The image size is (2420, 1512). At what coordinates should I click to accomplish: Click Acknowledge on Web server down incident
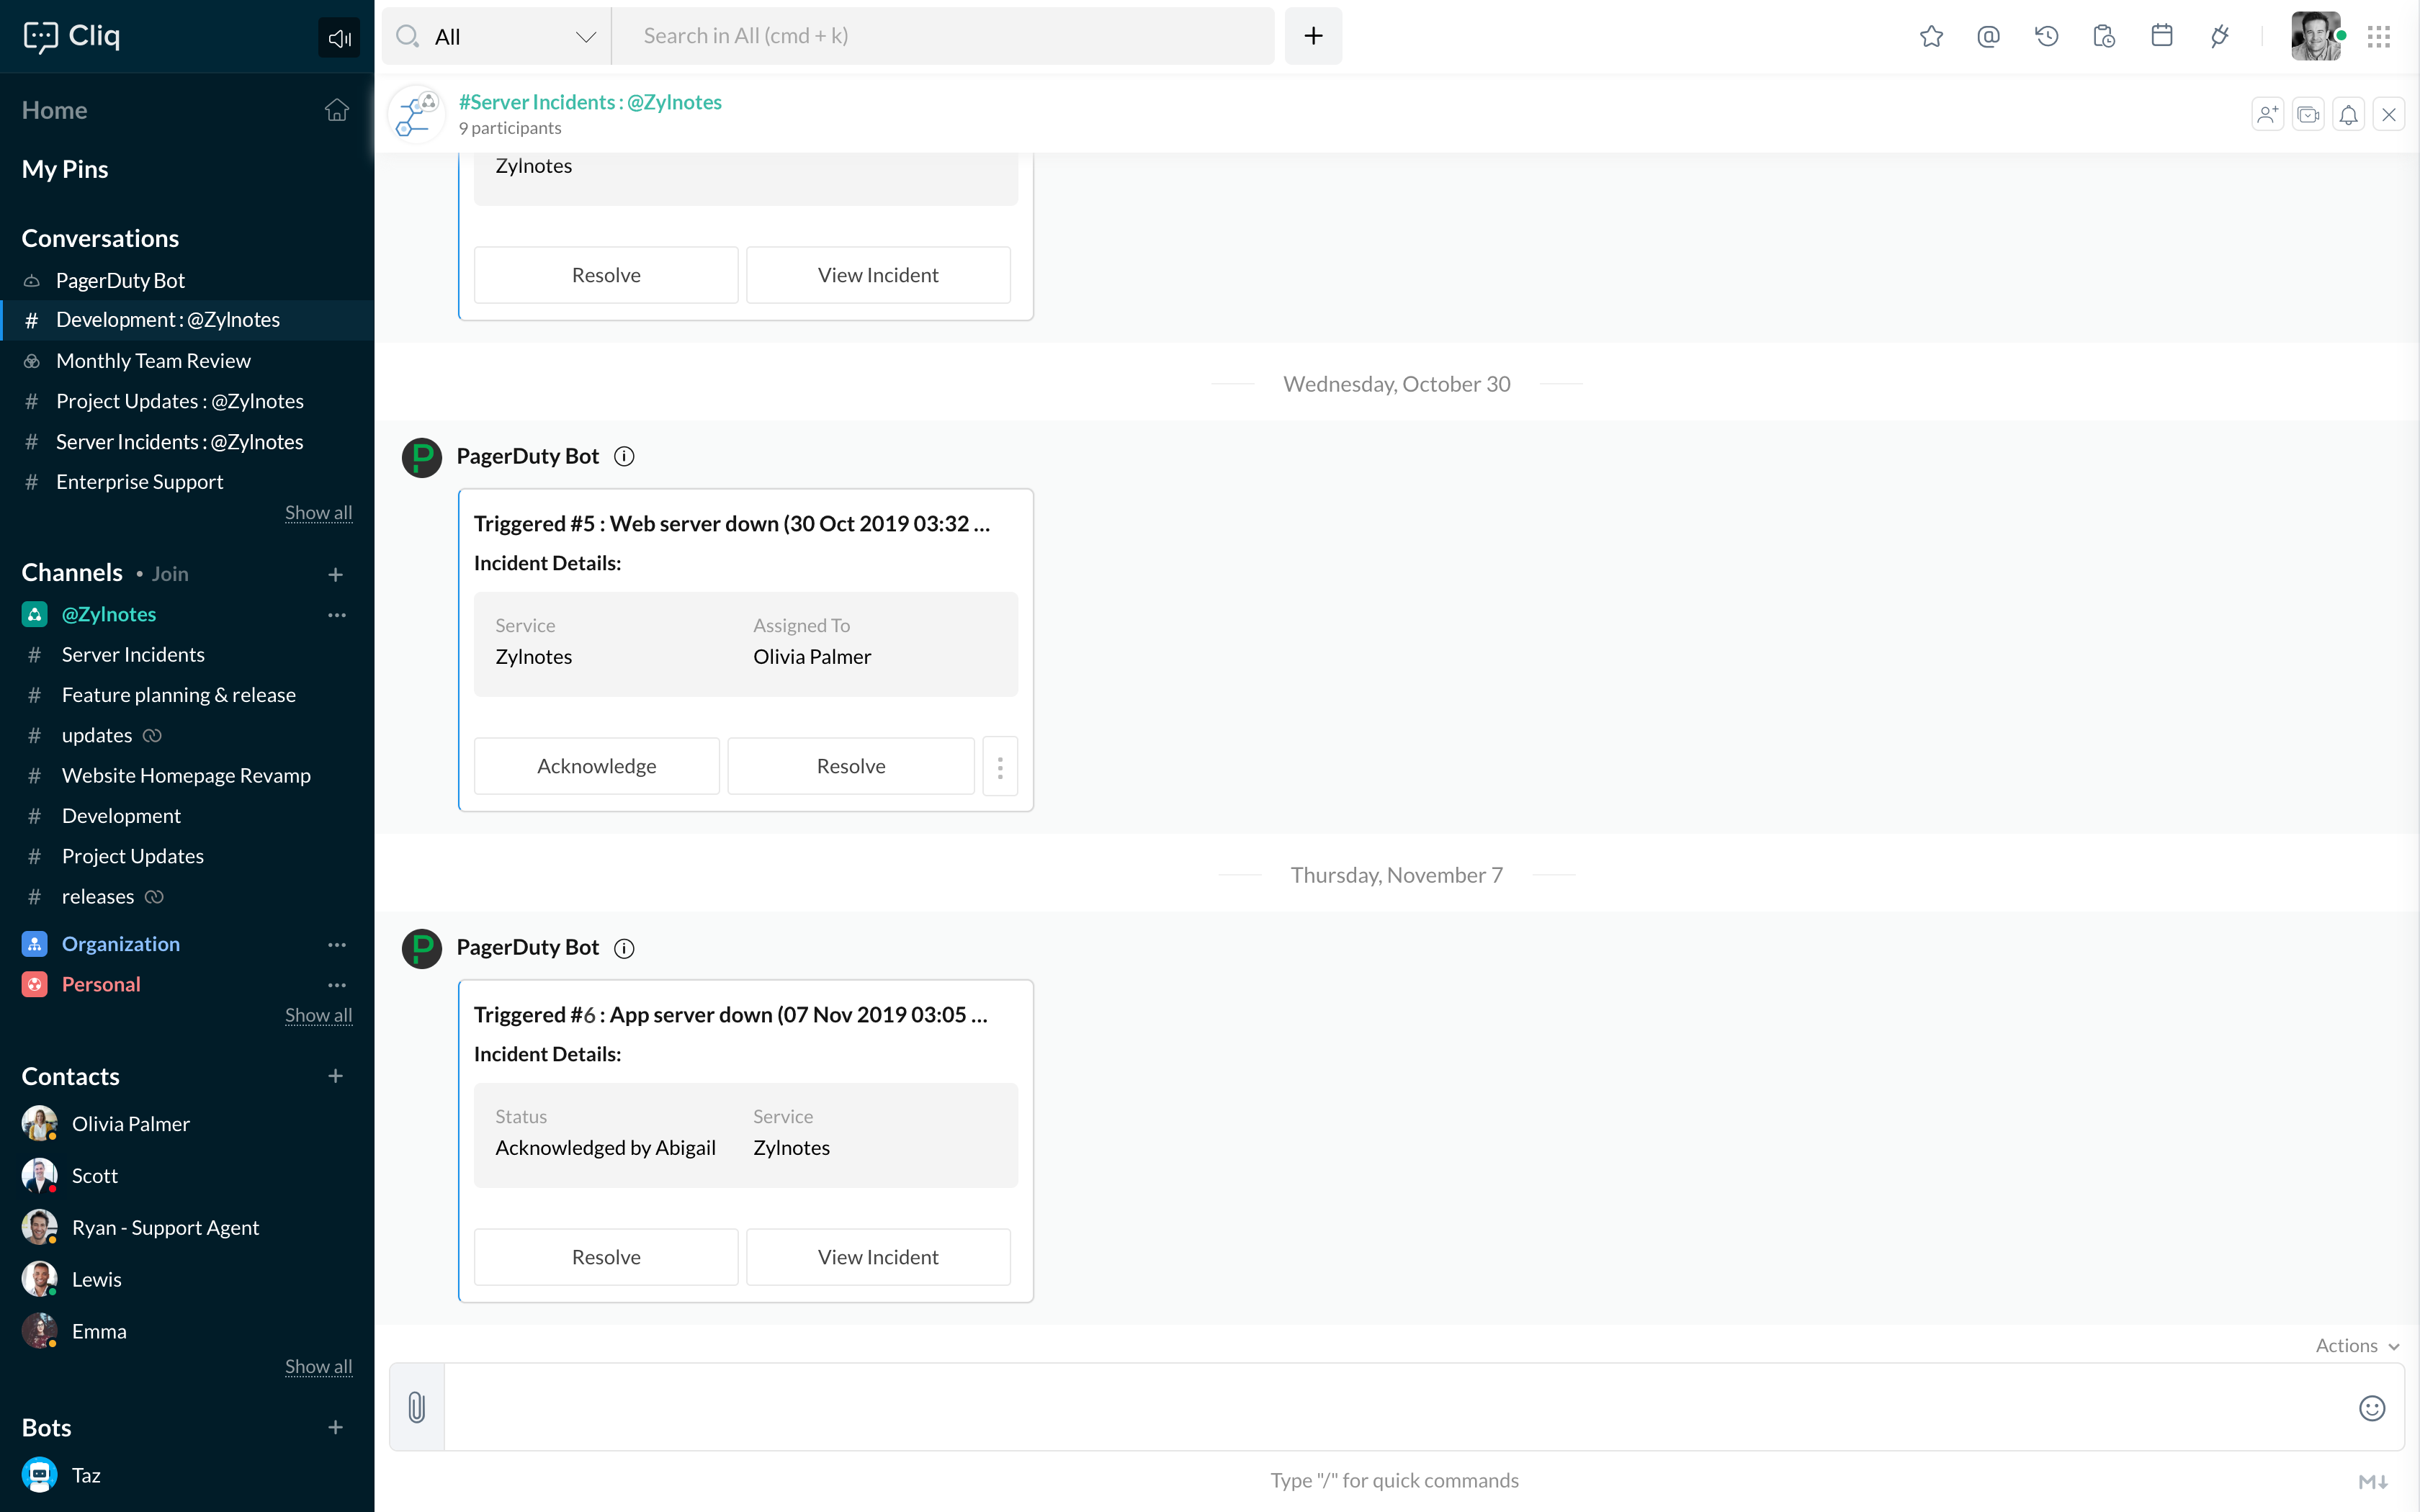596,766
